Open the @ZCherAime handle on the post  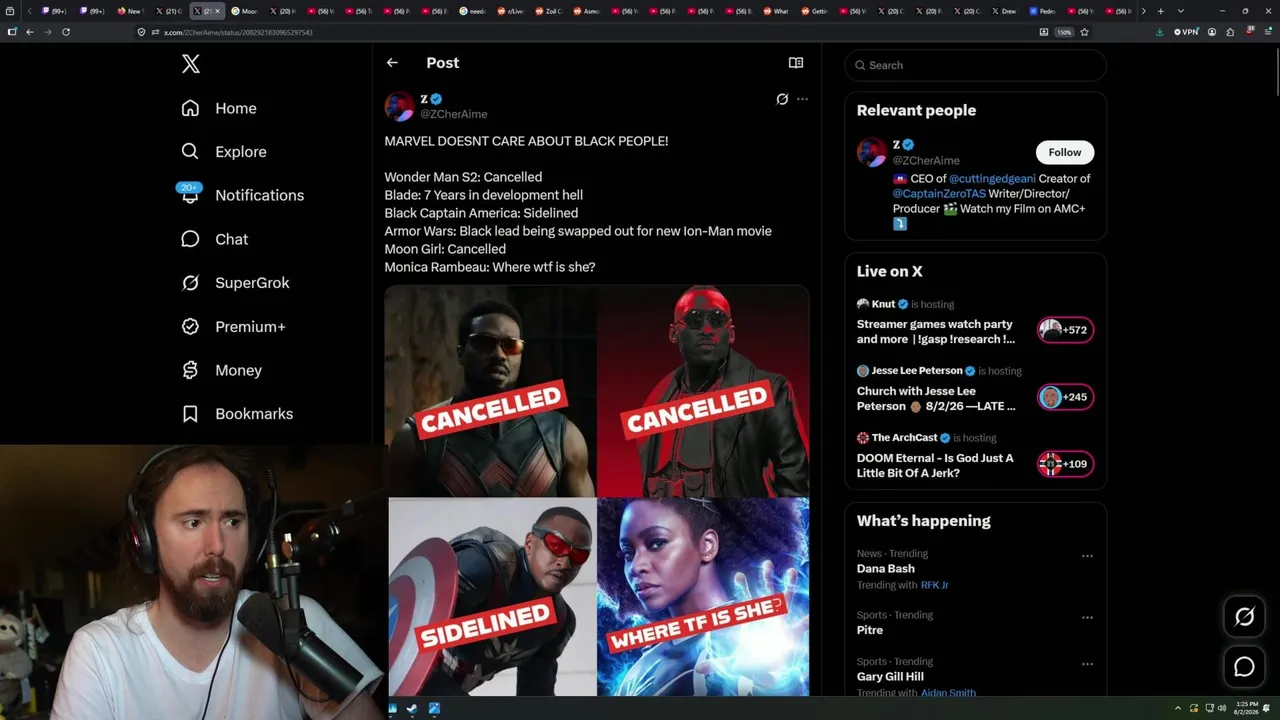(454, 114)
